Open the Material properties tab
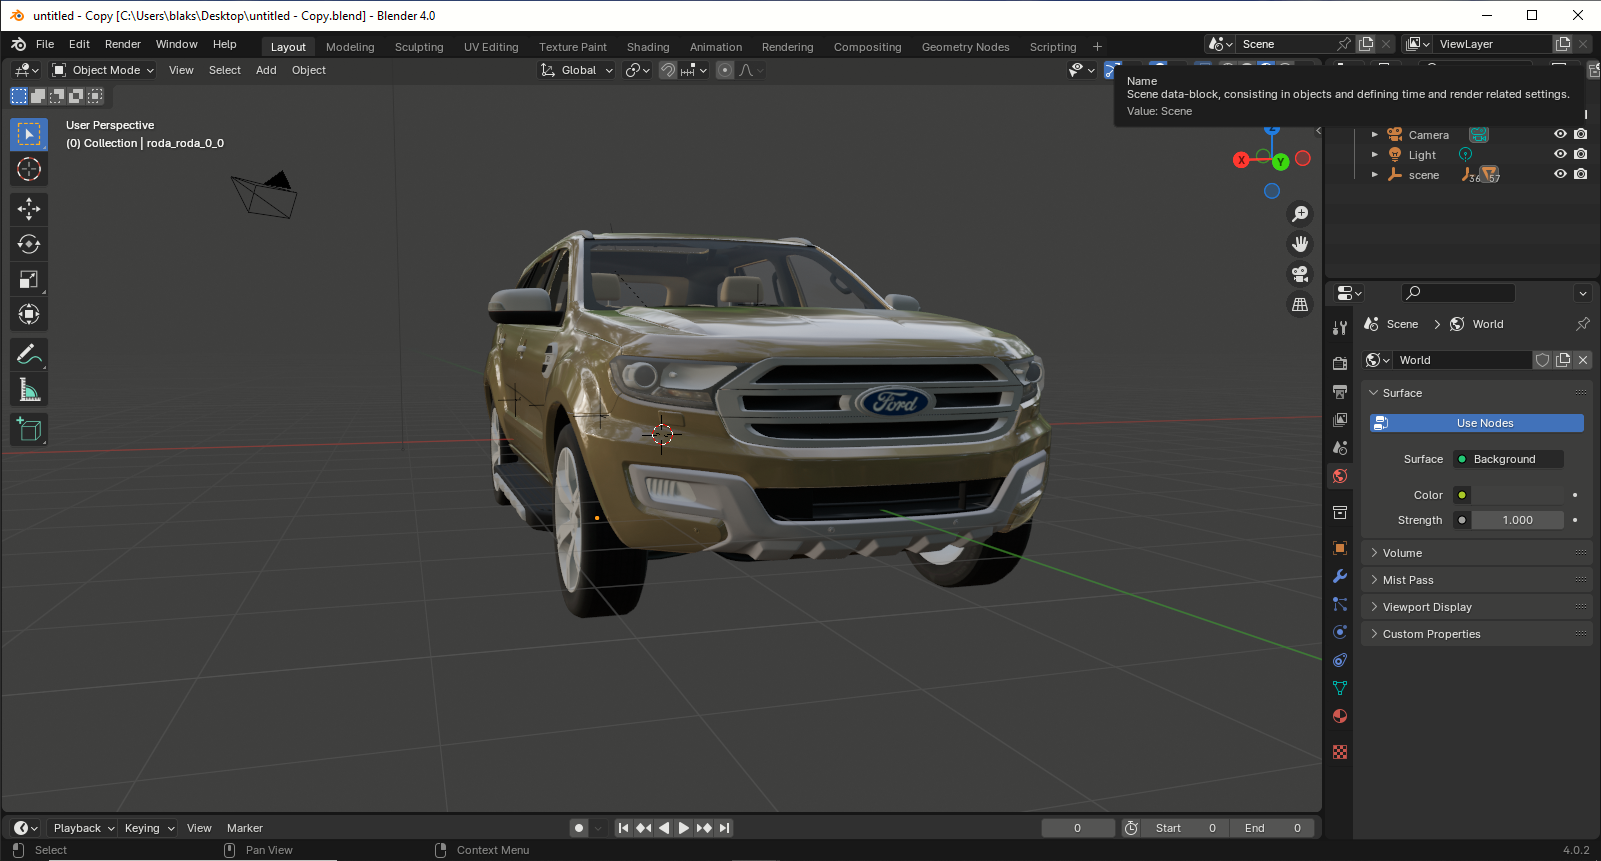The image size is (1601, 861). [x=1340, y=716]
